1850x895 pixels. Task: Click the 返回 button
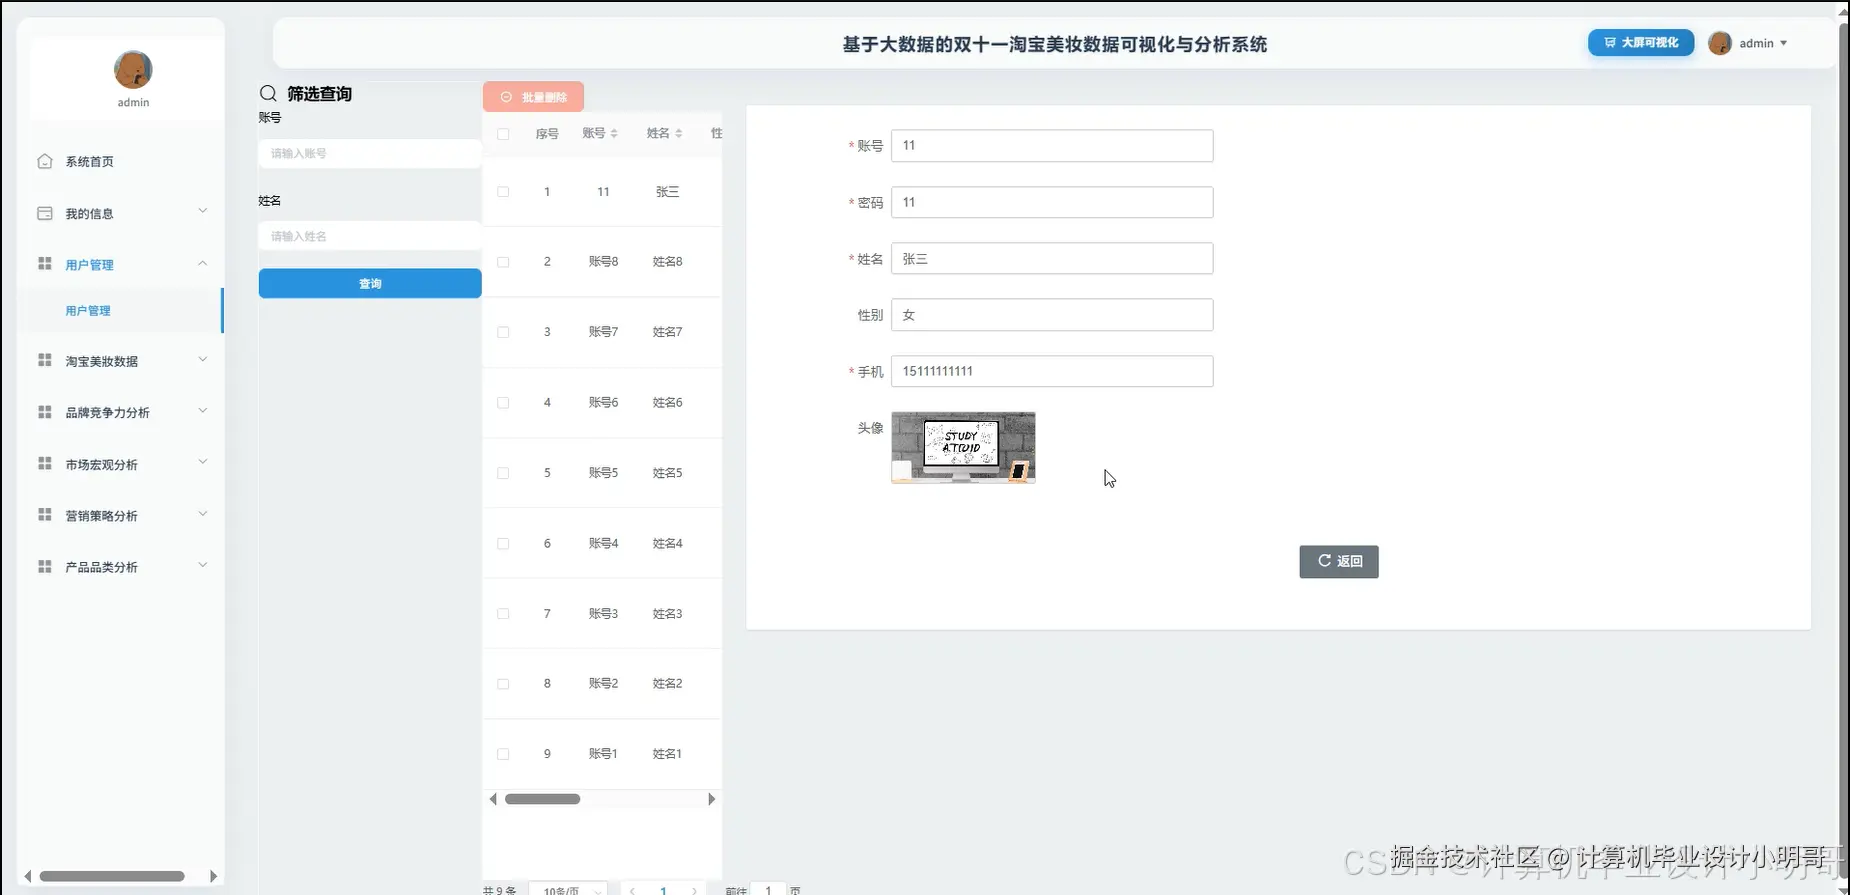1339,561
